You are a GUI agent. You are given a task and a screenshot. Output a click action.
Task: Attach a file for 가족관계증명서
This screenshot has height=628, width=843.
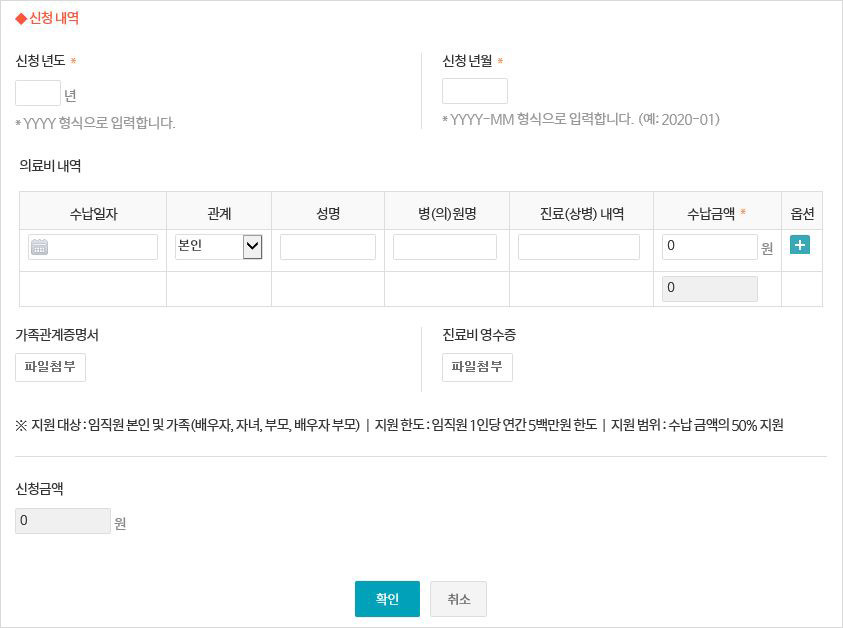[x=50, y=367]
